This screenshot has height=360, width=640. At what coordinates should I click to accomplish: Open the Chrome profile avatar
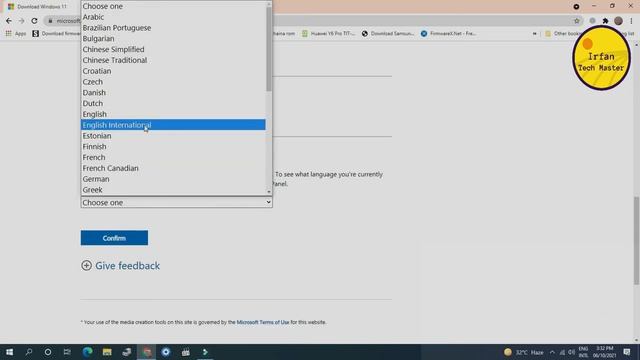point(618,21)
